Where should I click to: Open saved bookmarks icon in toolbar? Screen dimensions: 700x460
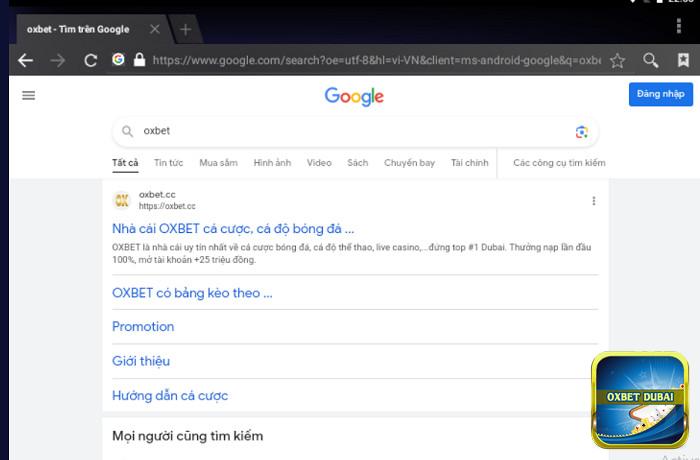coord(683,60)
